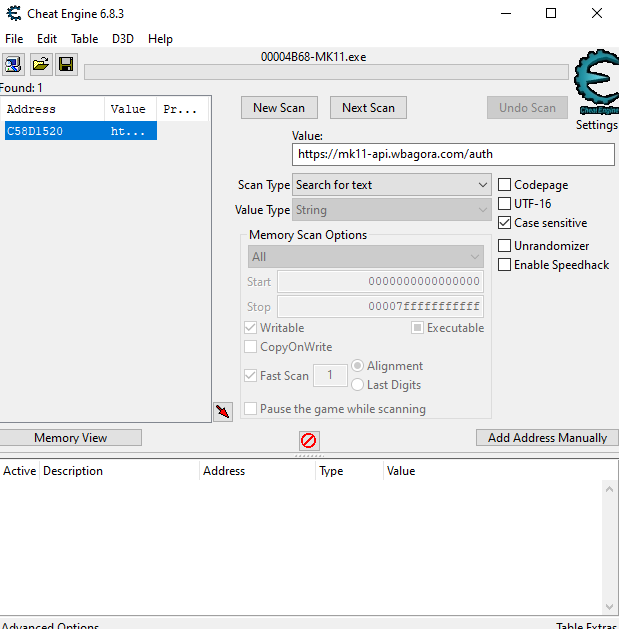Toggle the Fast Scan checkbox
Viewport: 619px width, 629px height.
point(250,375)
